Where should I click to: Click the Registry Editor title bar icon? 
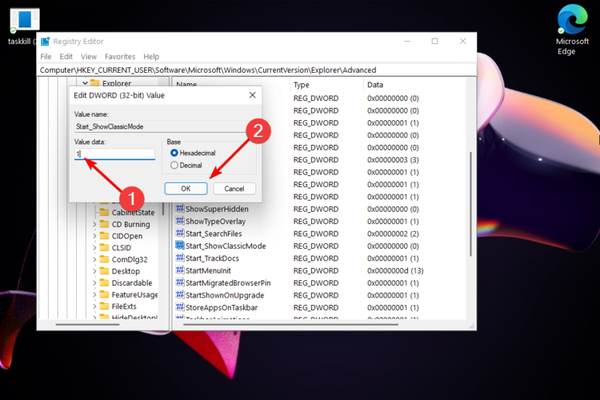pos(46,41)
